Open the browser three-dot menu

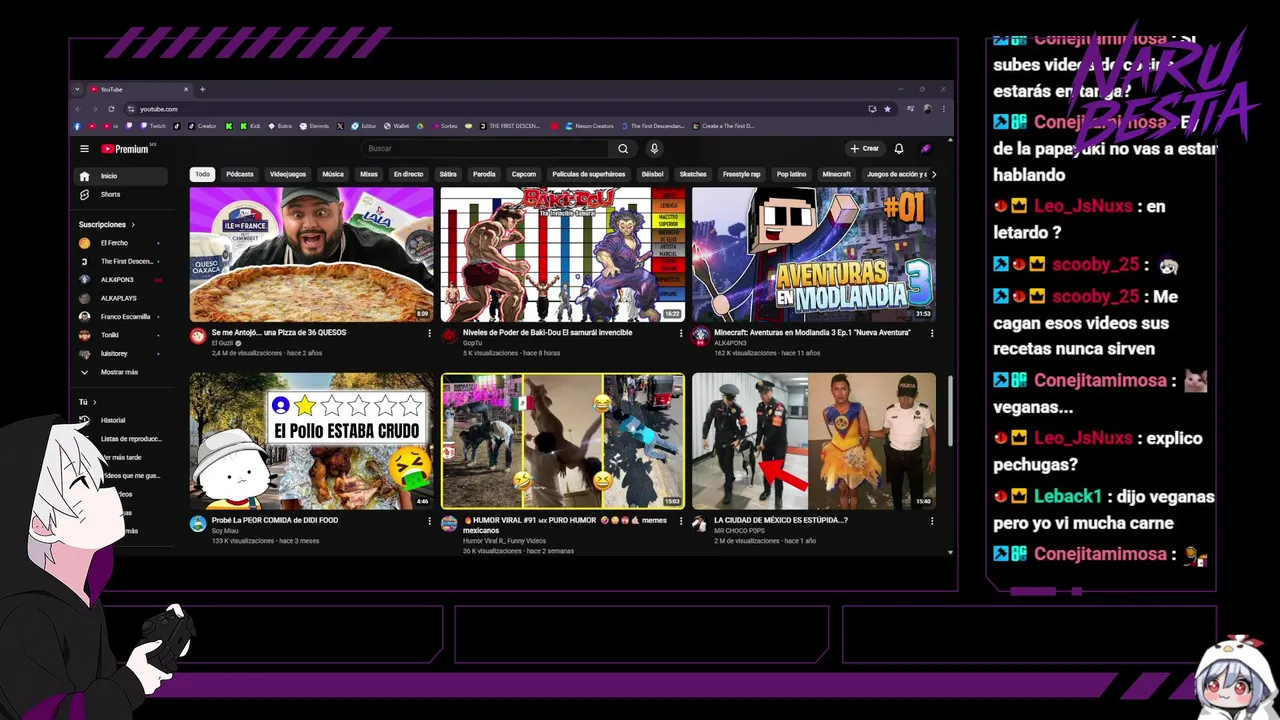[943, 109]
